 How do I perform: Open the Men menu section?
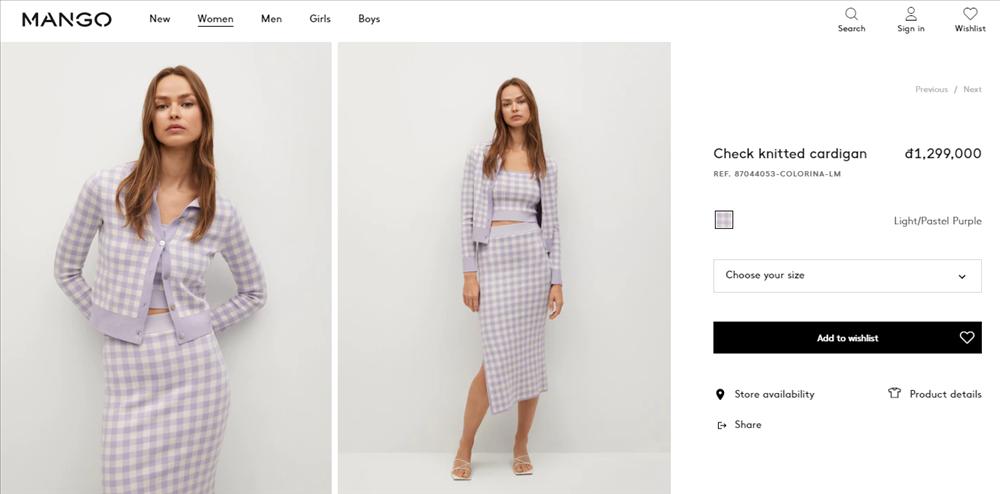click(x=271, y=19)
